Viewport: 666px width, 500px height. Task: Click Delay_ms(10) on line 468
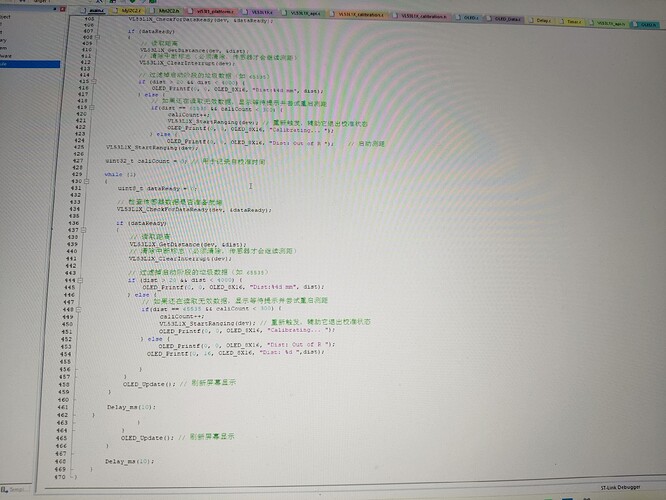[130, 461]
